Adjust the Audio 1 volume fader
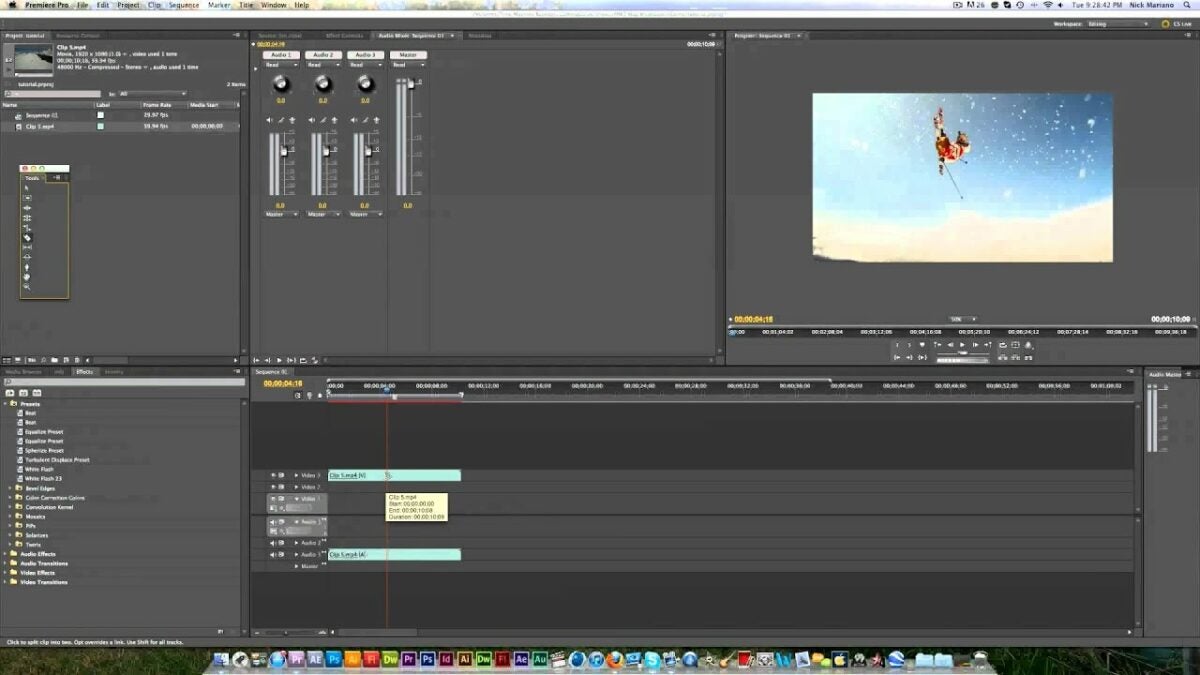Screen dimensions: 1200x675 click(284, 151)
